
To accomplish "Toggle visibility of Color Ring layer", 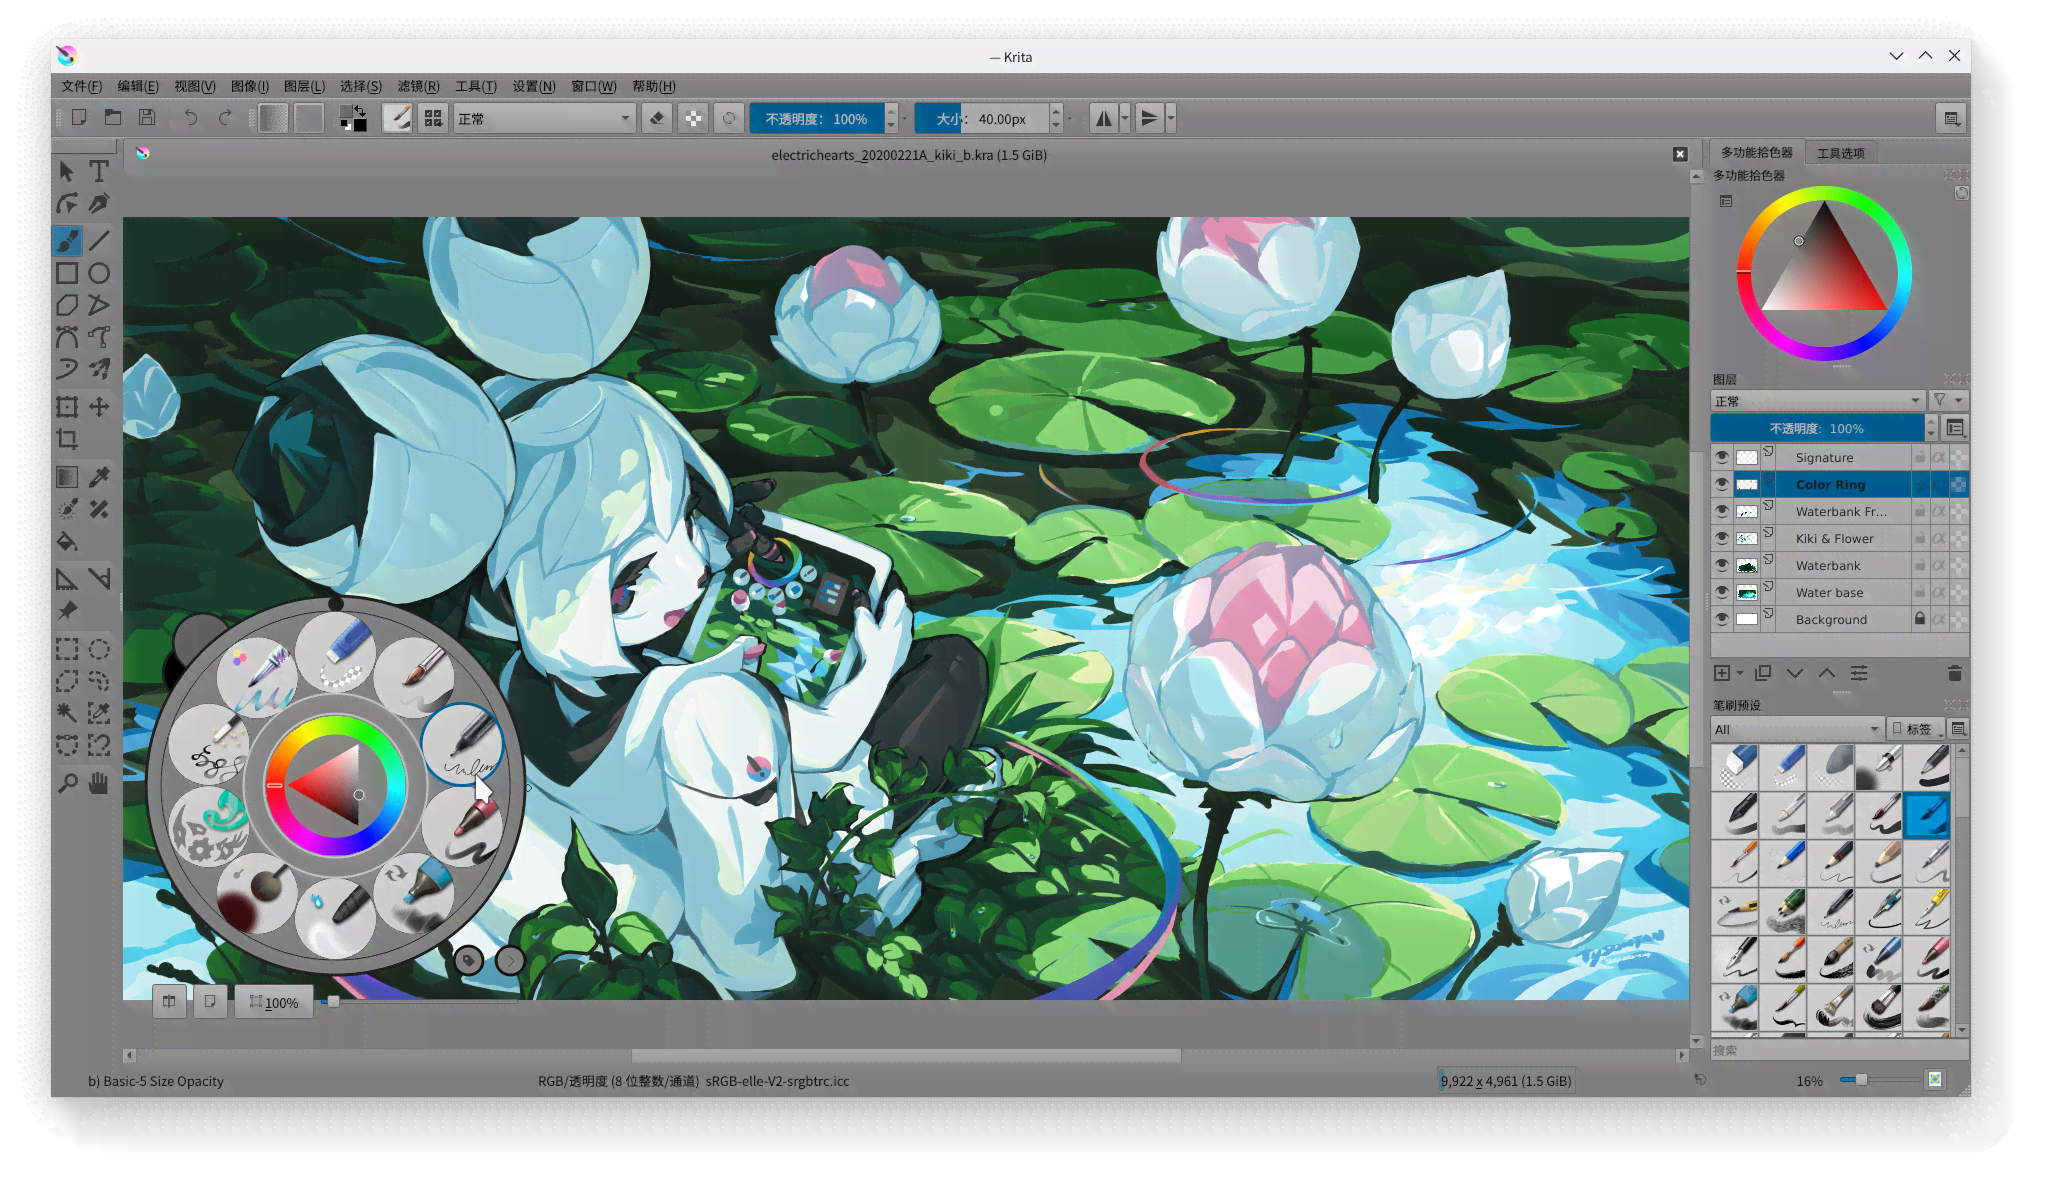I will (1721, 484).
